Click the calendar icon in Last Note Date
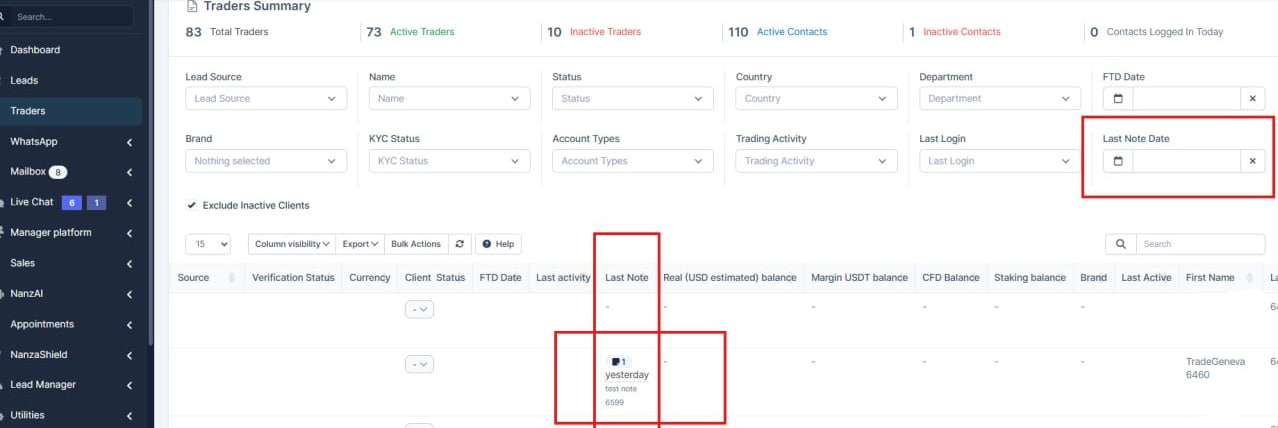The height and width of the screenshot is (428, 1278). [1118, 161]
